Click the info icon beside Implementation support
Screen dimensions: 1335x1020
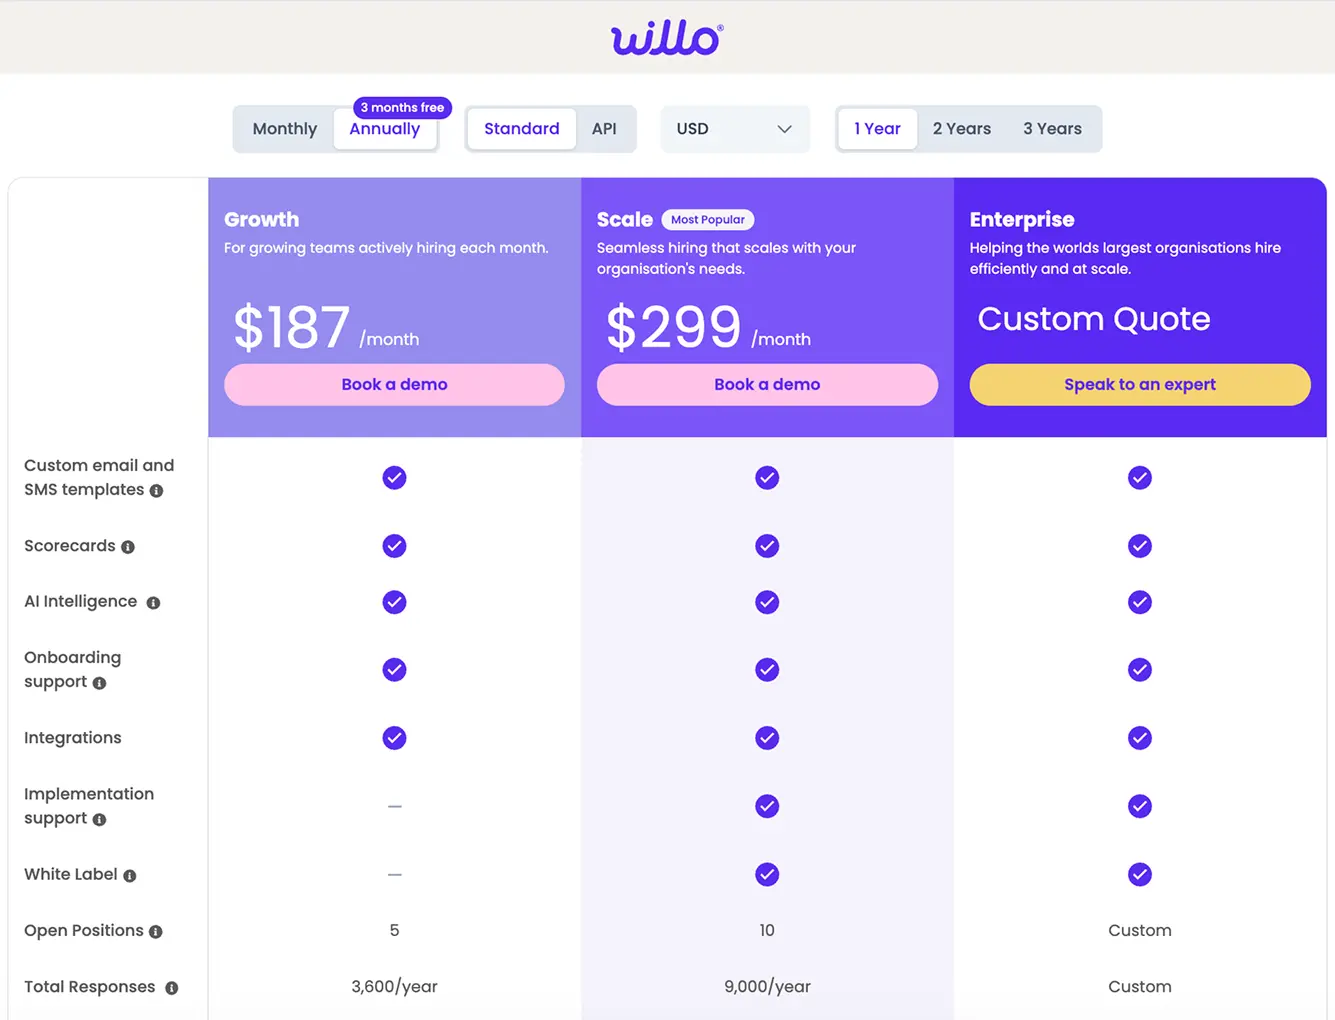coord(99,819)
